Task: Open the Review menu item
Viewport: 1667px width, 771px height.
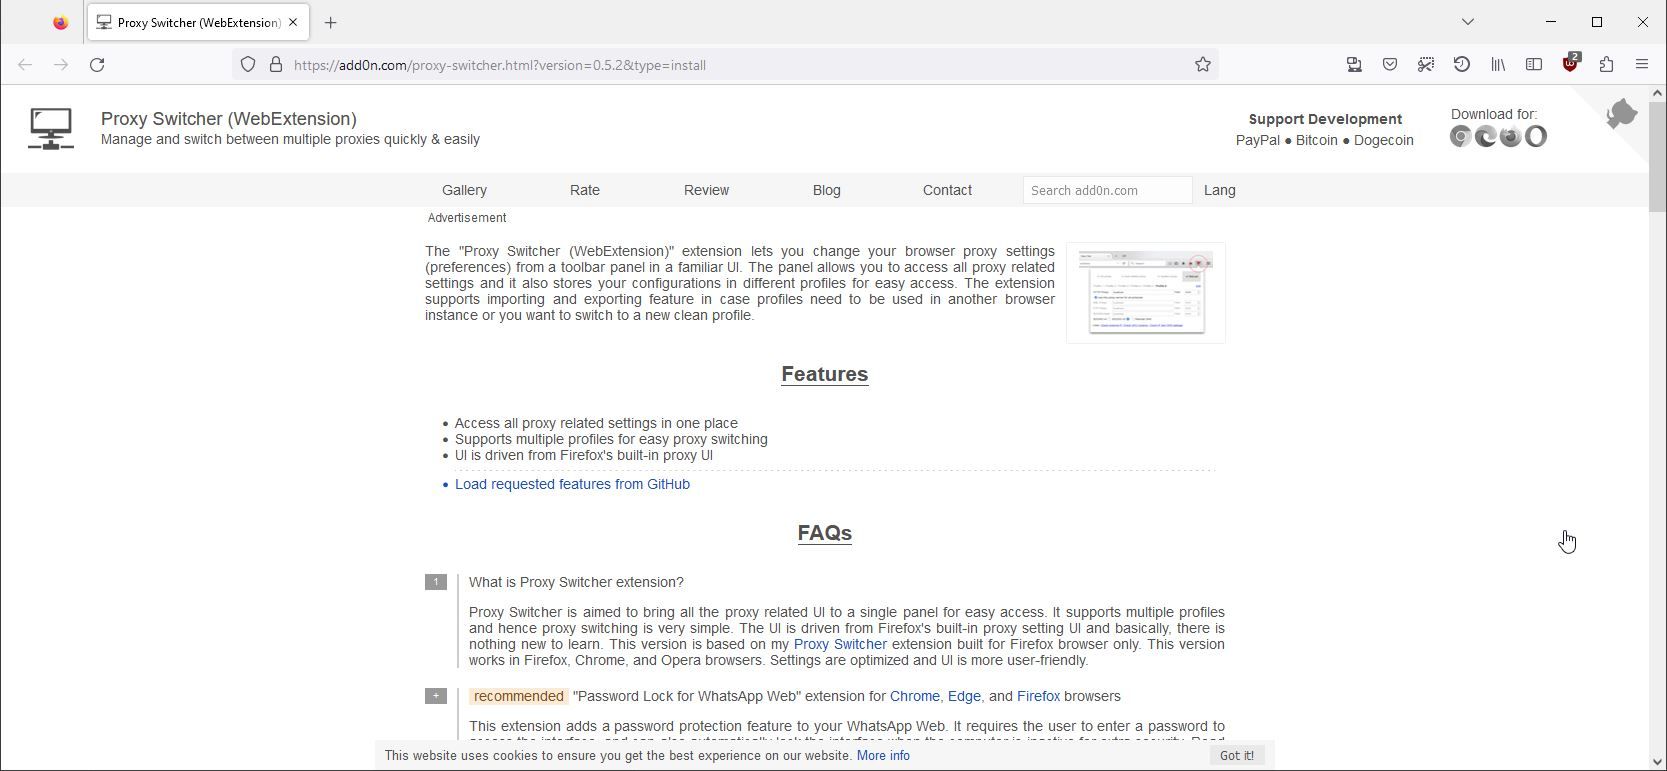Action: pos(706,190)
